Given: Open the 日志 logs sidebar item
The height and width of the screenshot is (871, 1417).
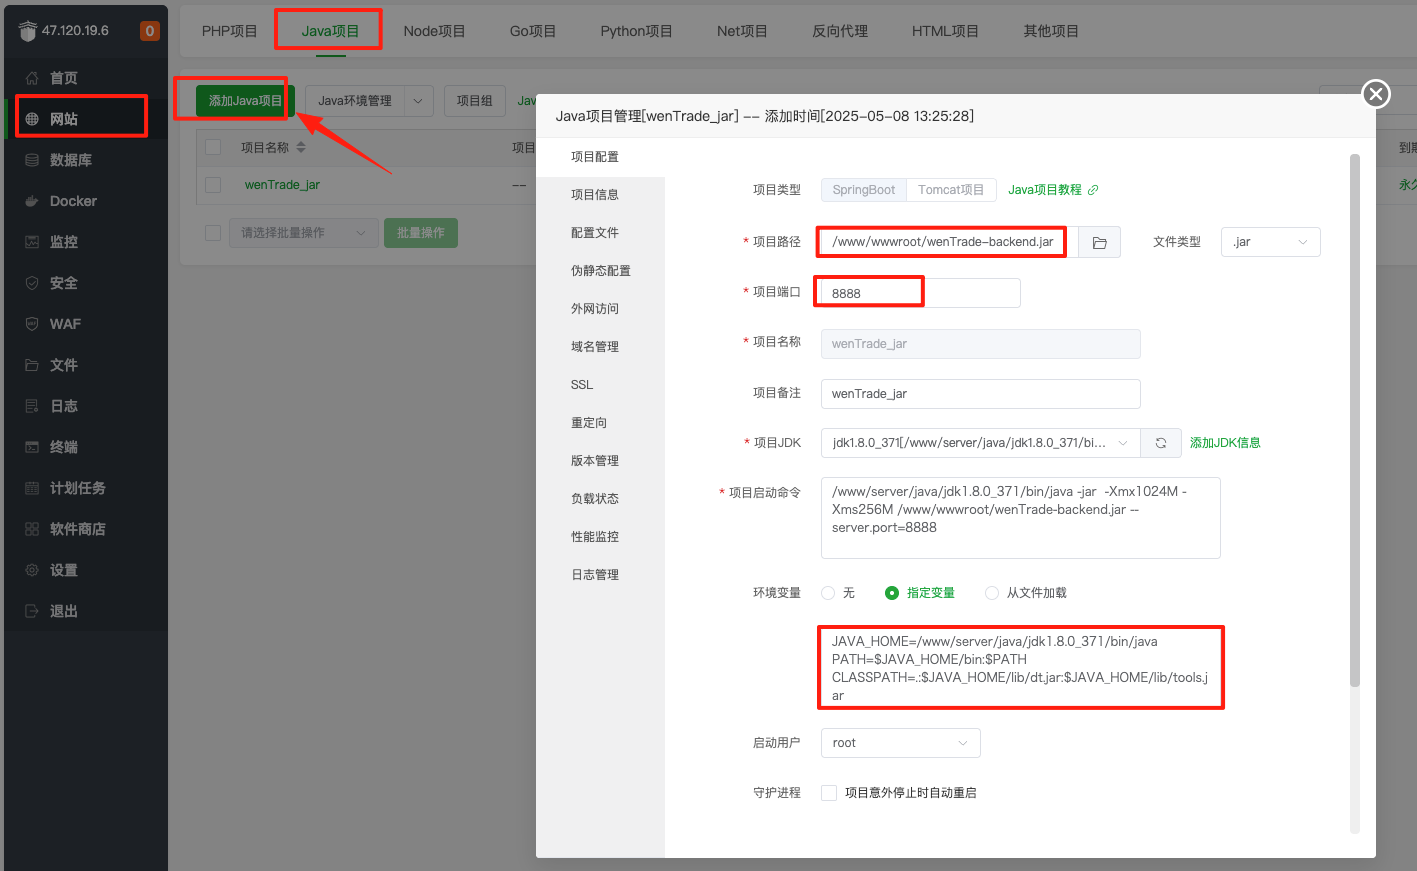Looking at the screenshot, I should point(86,406).
